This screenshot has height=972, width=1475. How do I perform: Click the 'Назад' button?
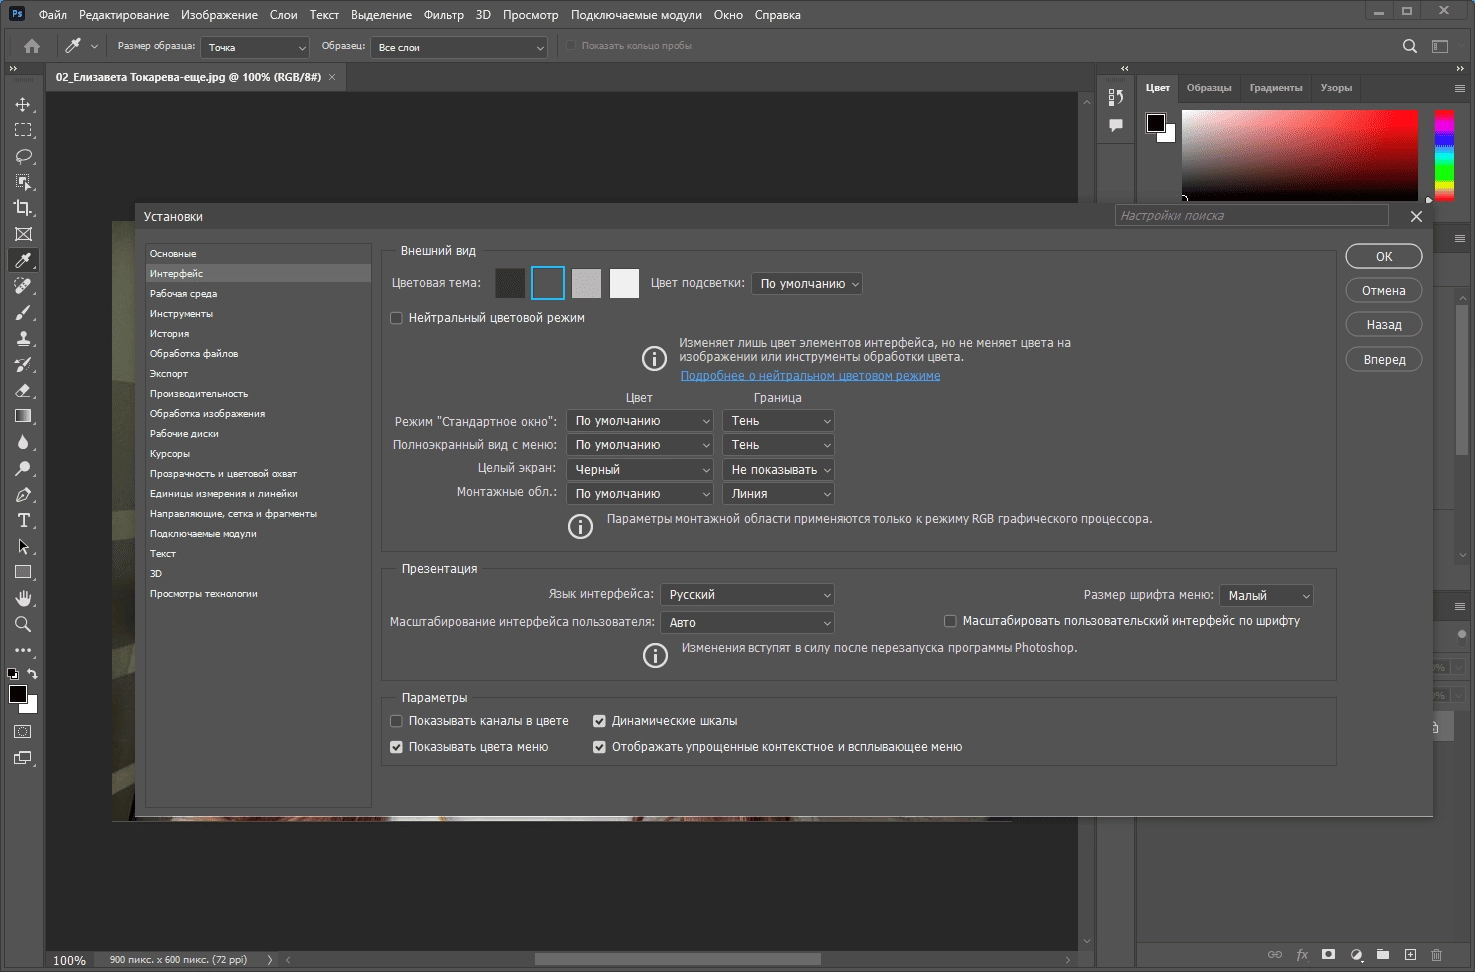[x=1384, y=325]
